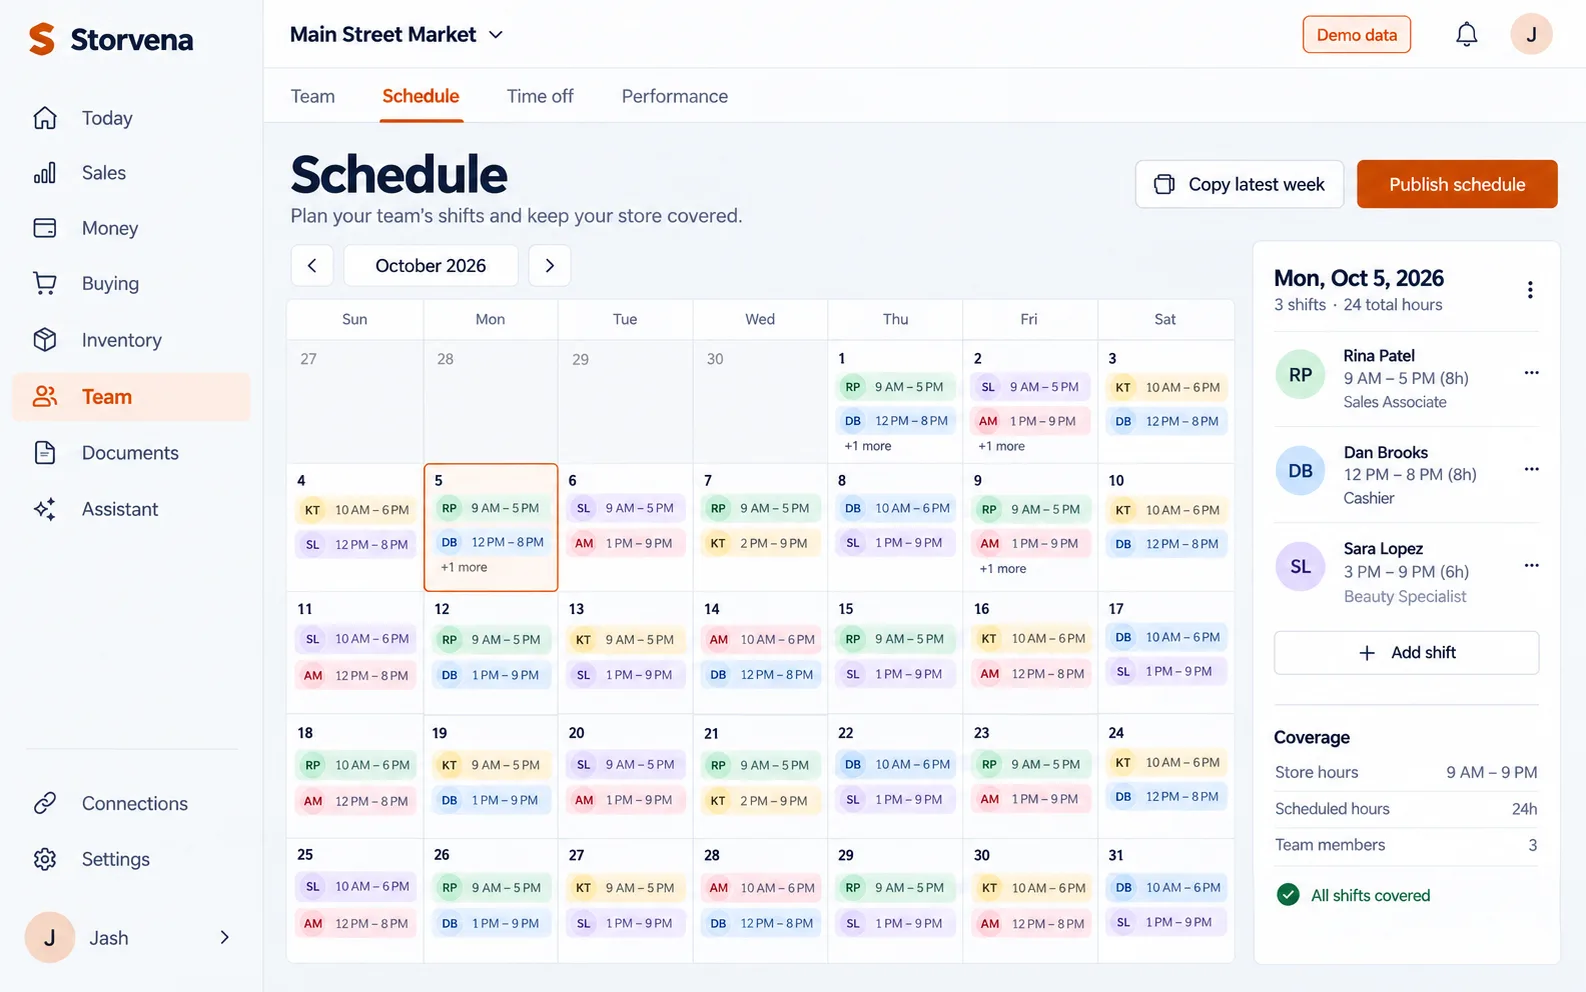Open the Assistant sparkle item
The width and height of the screenshot is (1586, 992).
[x=131, y=509]
